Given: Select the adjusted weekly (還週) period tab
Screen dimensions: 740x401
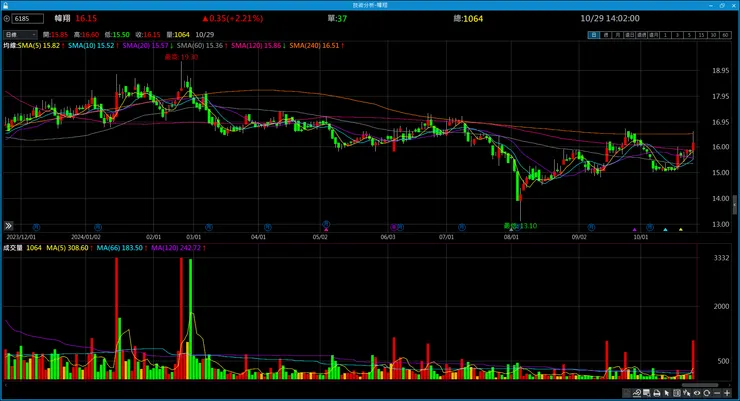Looking at the screenshot, I should click(x=641, y=35).
